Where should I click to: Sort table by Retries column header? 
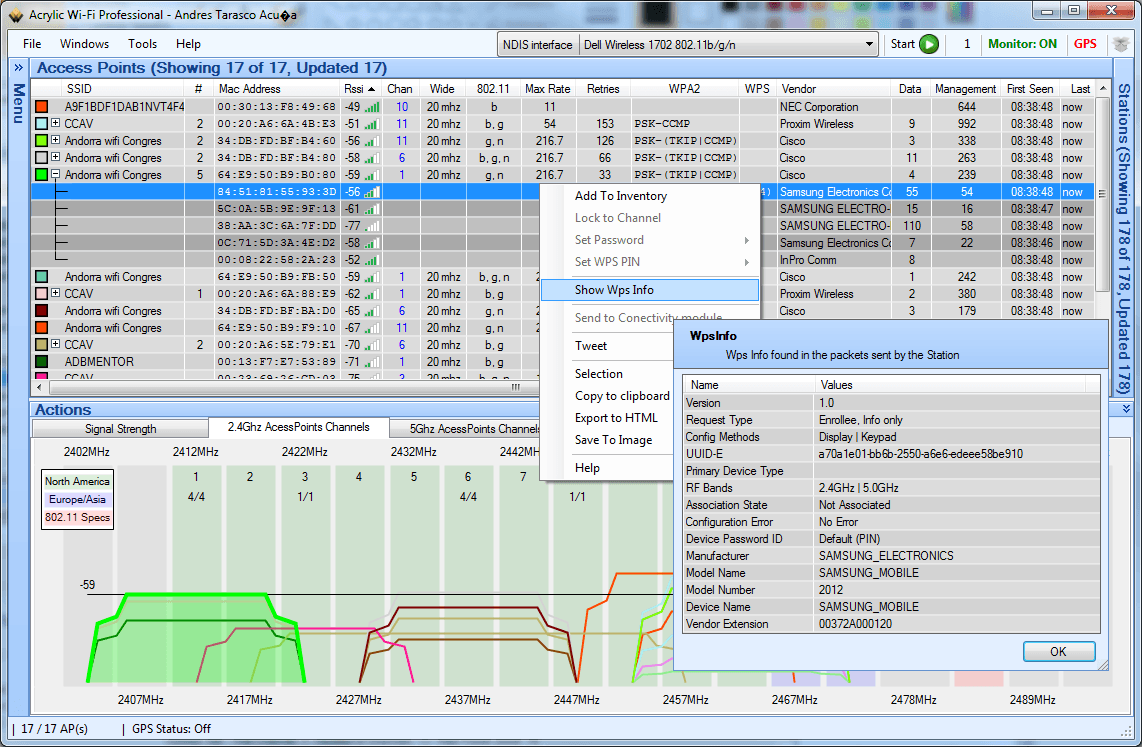click(x=603, y=89)
